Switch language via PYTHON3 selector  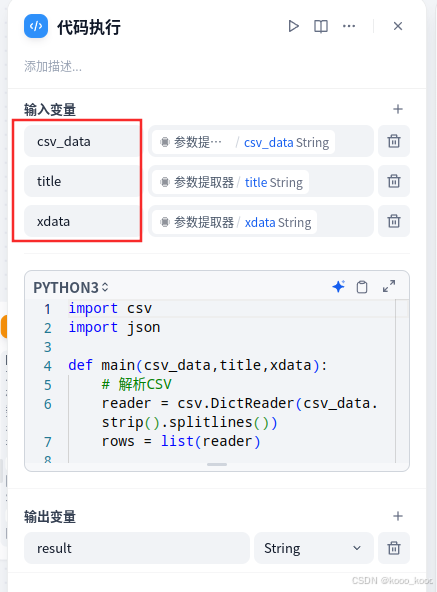point(71,288)
